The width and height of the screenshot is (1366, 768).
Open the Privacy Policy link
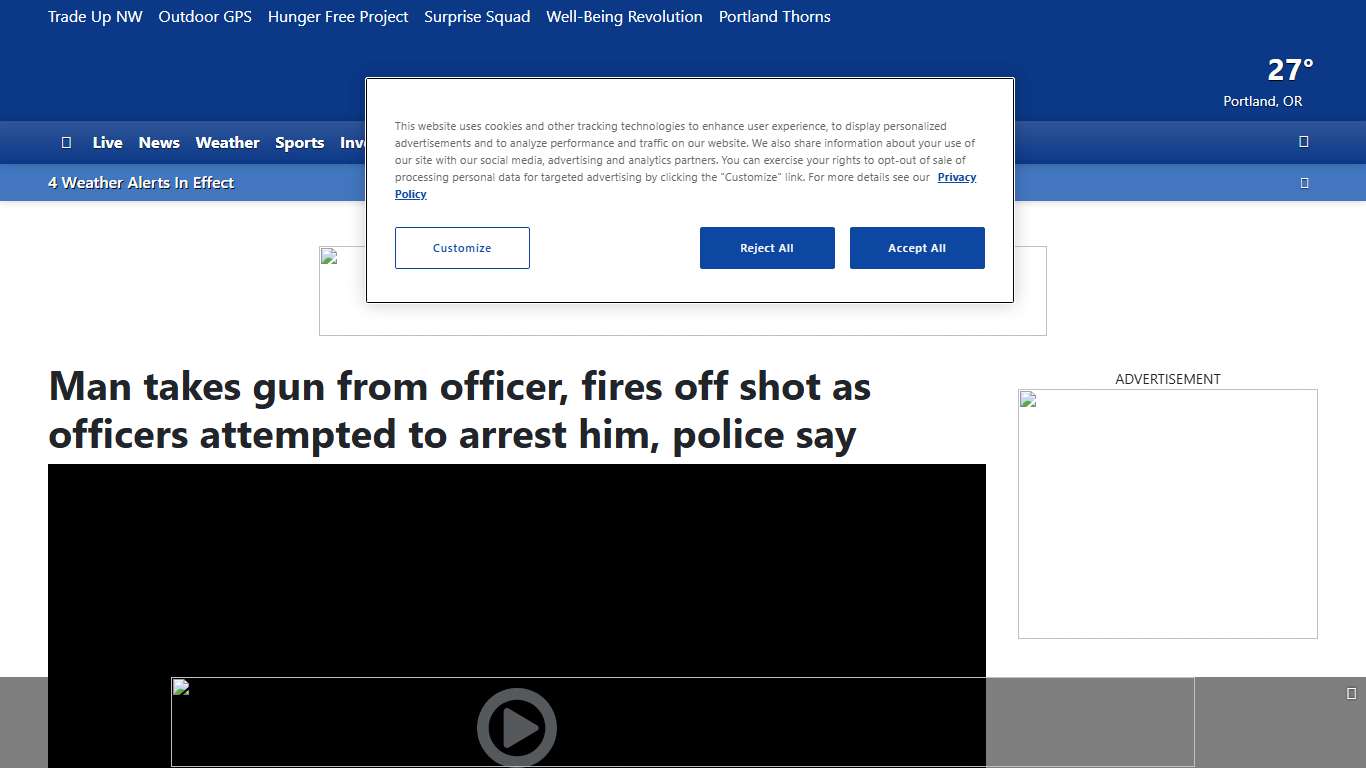tap(956, 177)
